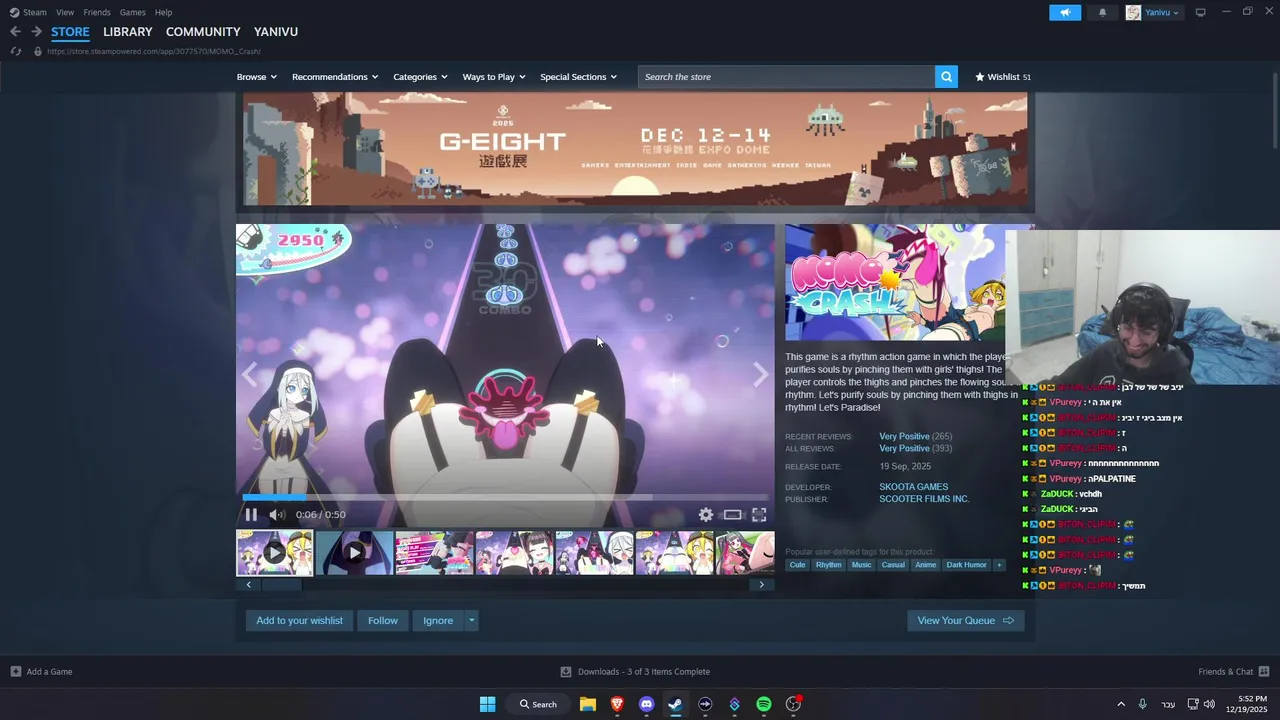The width and height of the screenshot is (1280, 720).
Task: Open Wishlist 51 link
Action: pos(1003,77)
